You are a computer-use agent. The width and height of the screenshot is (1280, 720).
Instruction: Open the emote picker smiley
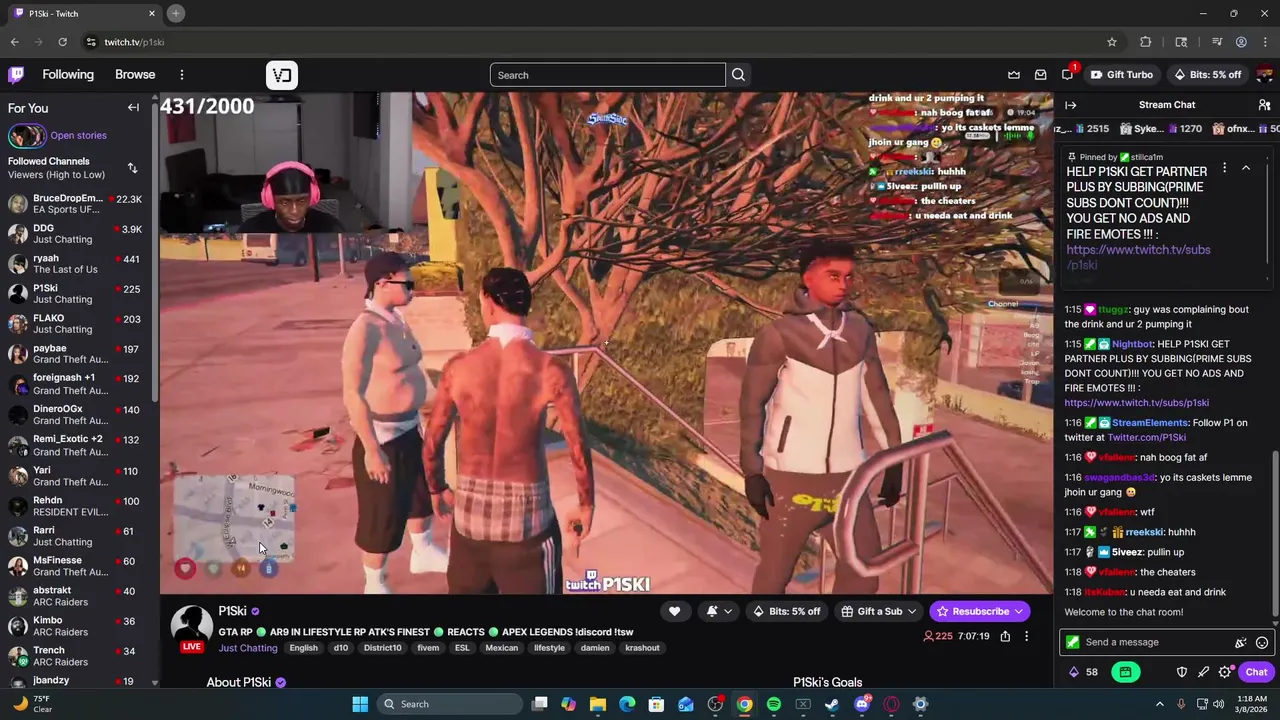coord(1262,642)
